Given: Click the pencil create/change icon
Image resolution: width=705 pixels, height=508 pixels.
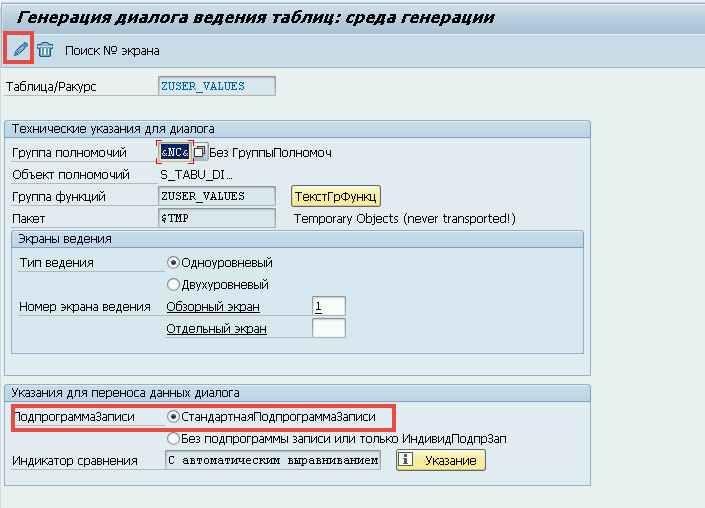Looking at the screenshot, I should (x=20, y=49).
